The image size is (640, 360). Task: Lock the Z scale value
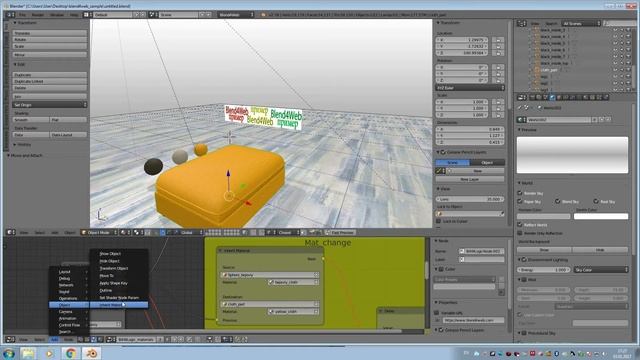point(498,115)
